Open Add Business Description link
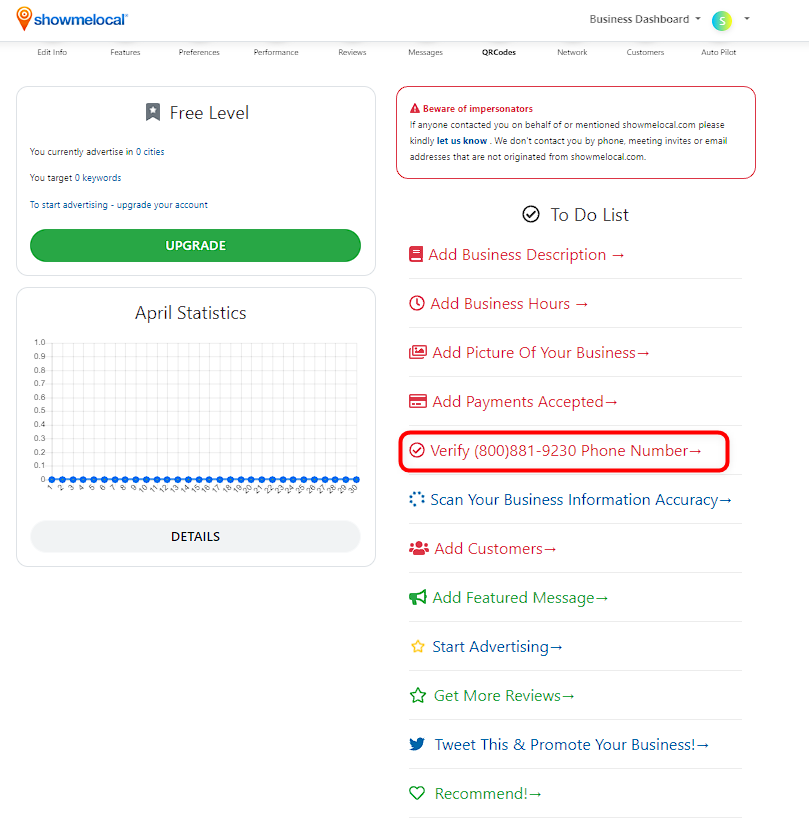The height and width of the screenshot is (838, 809). coord(526,254)
